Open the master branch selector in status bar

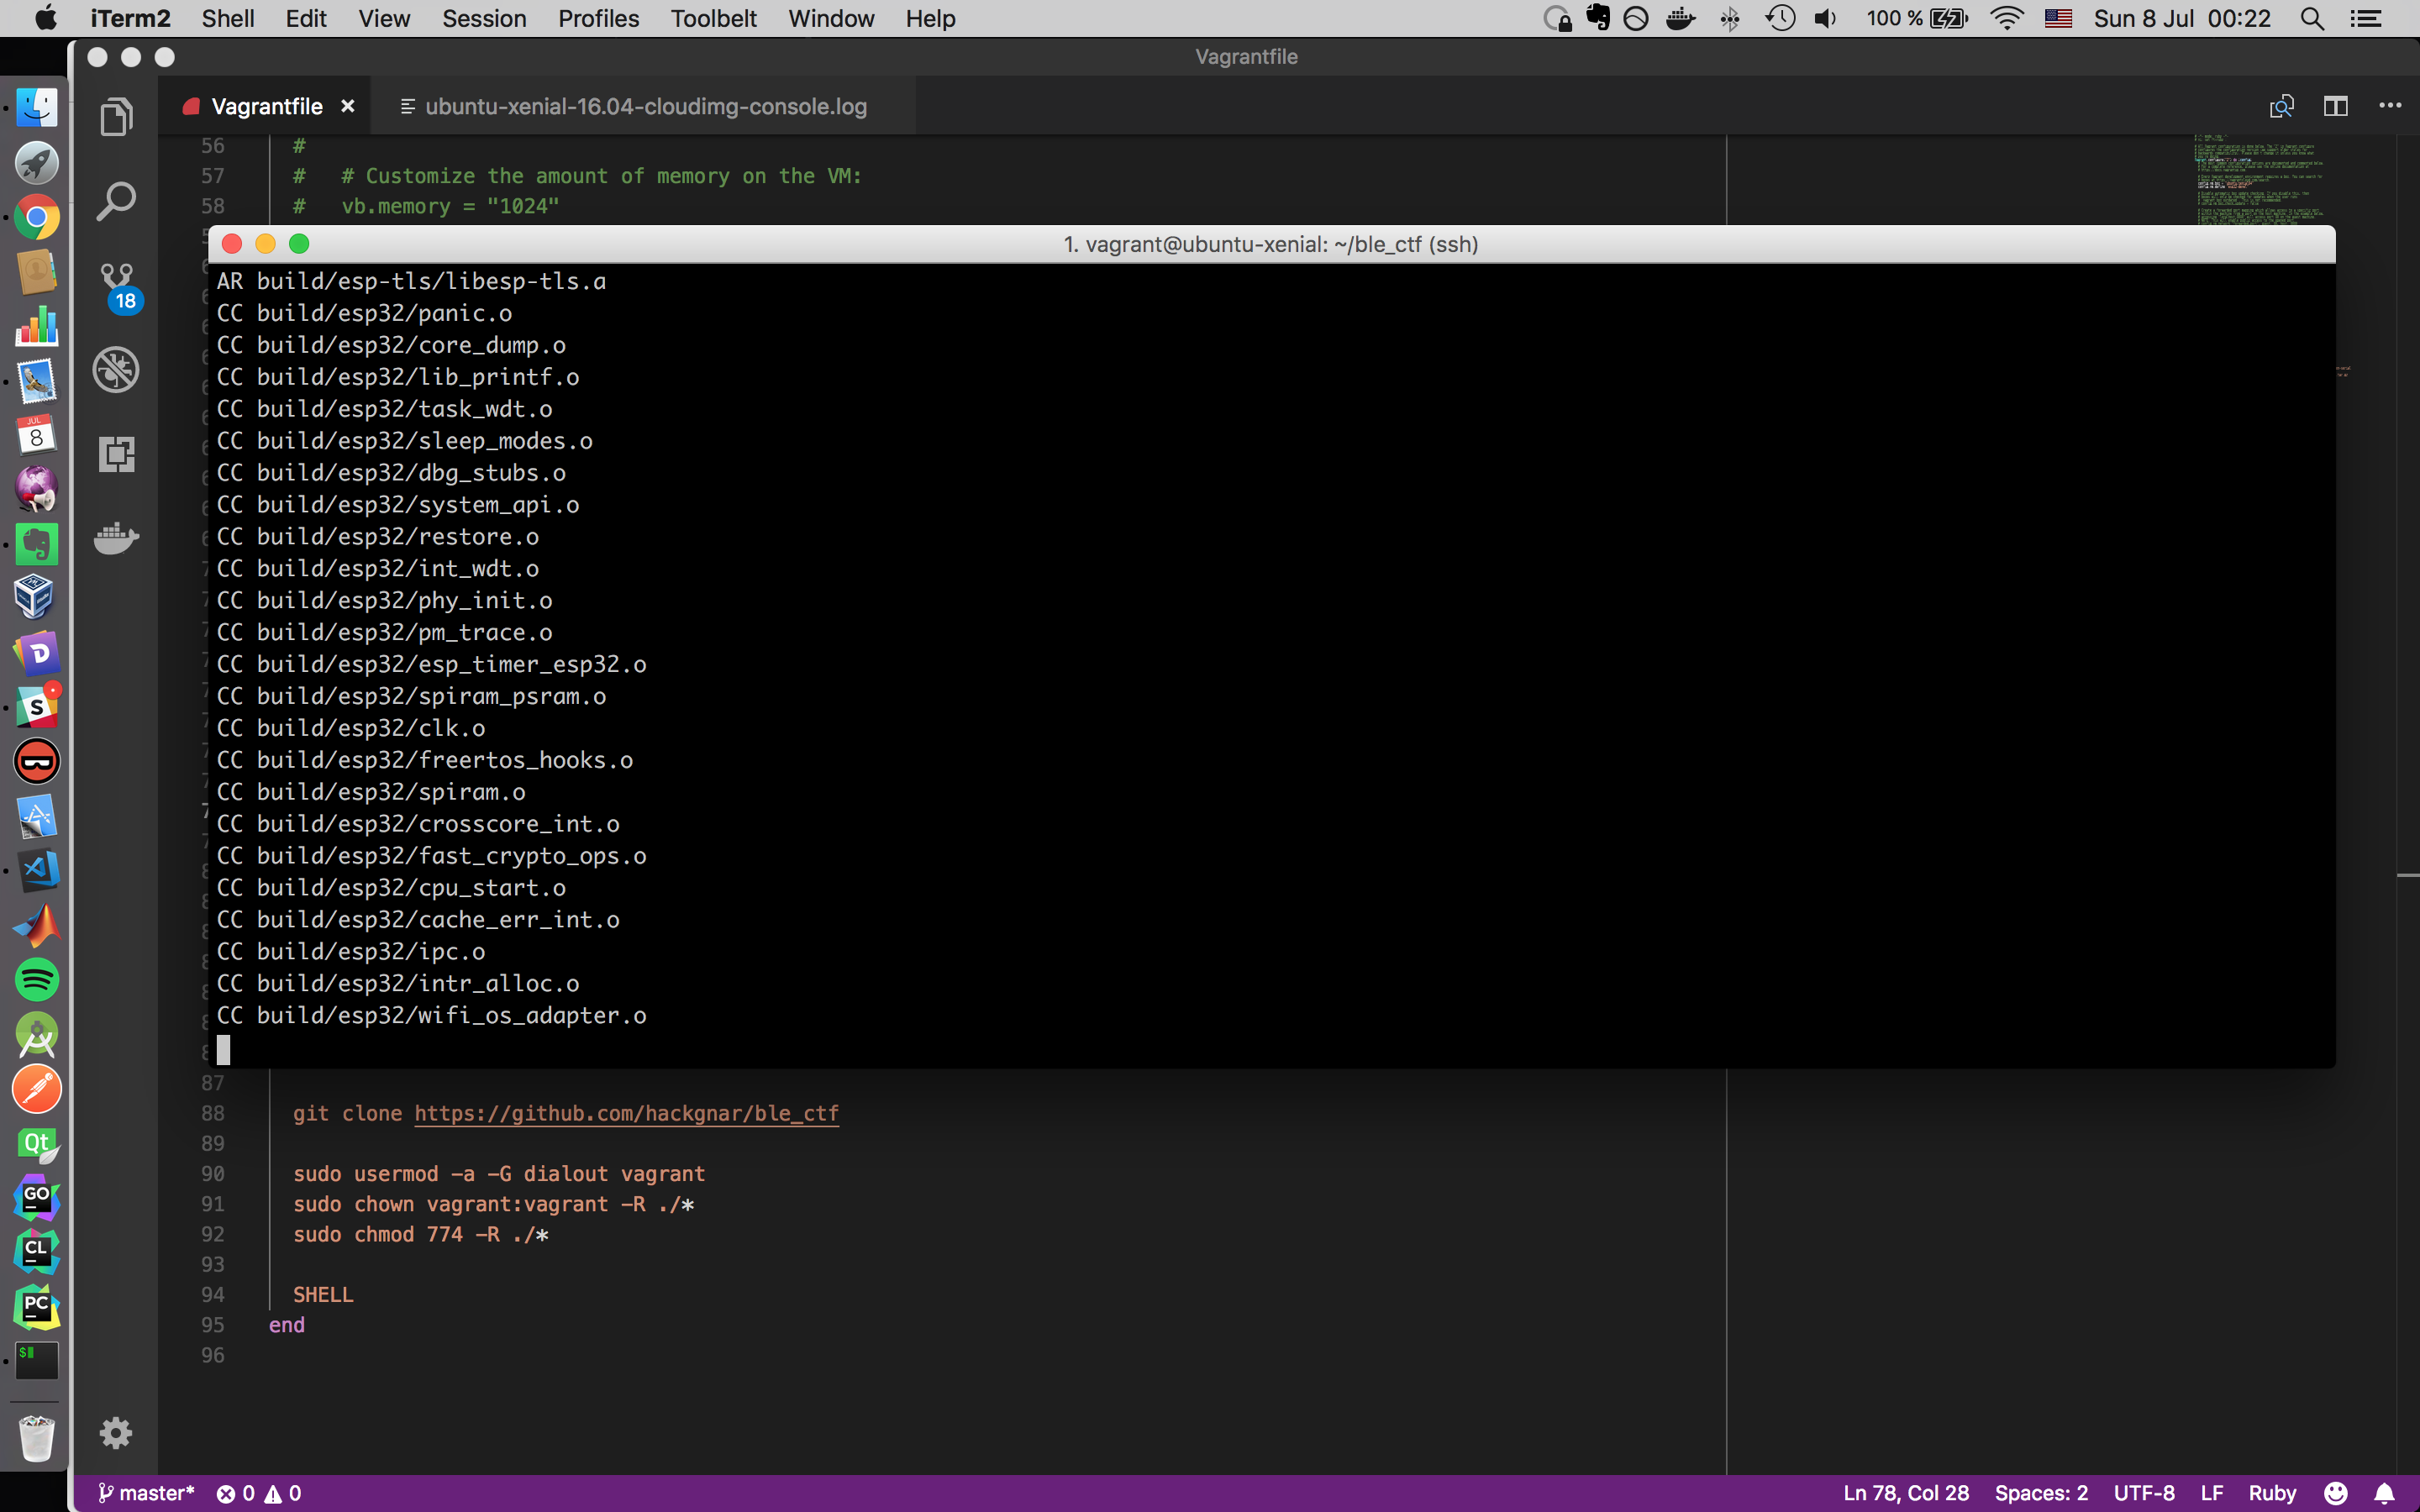[x=146, y=1493]
